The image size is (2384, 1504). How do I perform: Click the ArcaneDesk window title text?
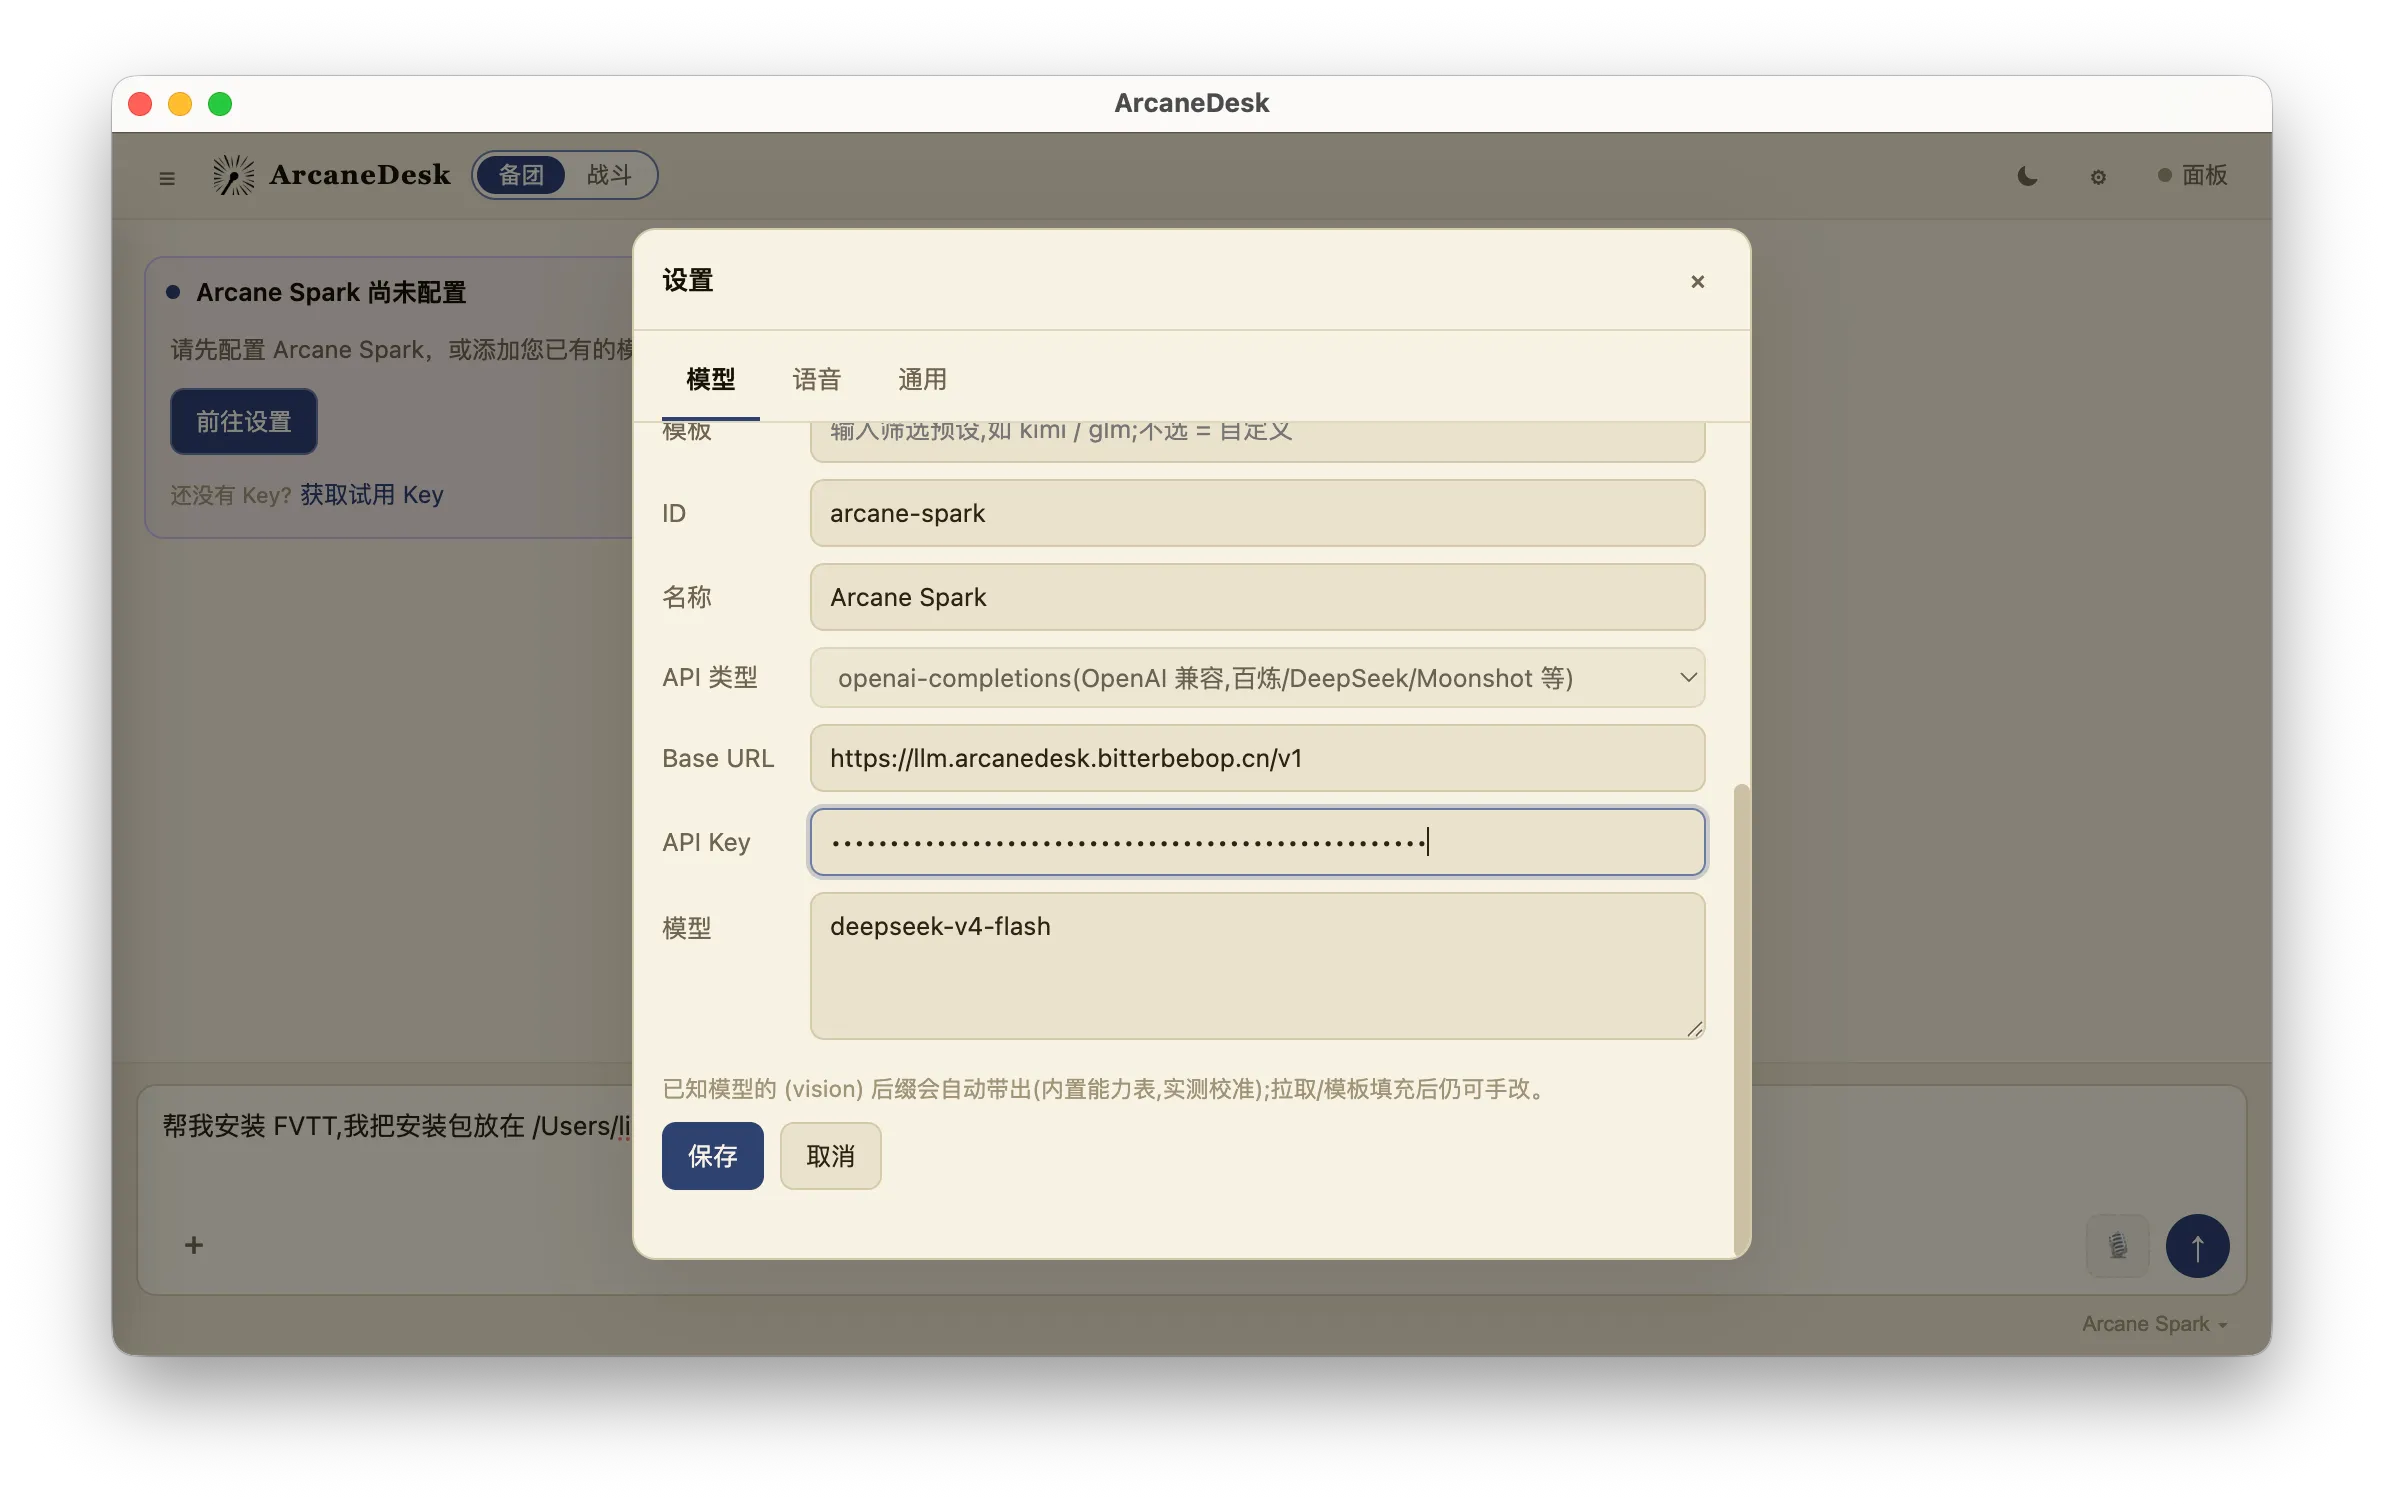[x=1191, y=103]
